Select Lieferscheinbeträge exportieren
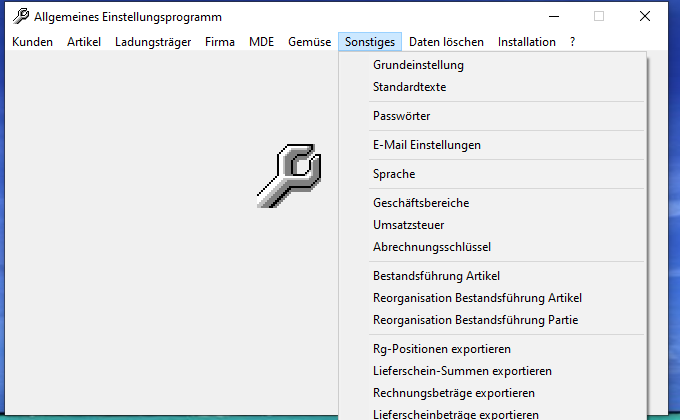The width and height of the screenshot is (680, 420). tap(493, 413)
